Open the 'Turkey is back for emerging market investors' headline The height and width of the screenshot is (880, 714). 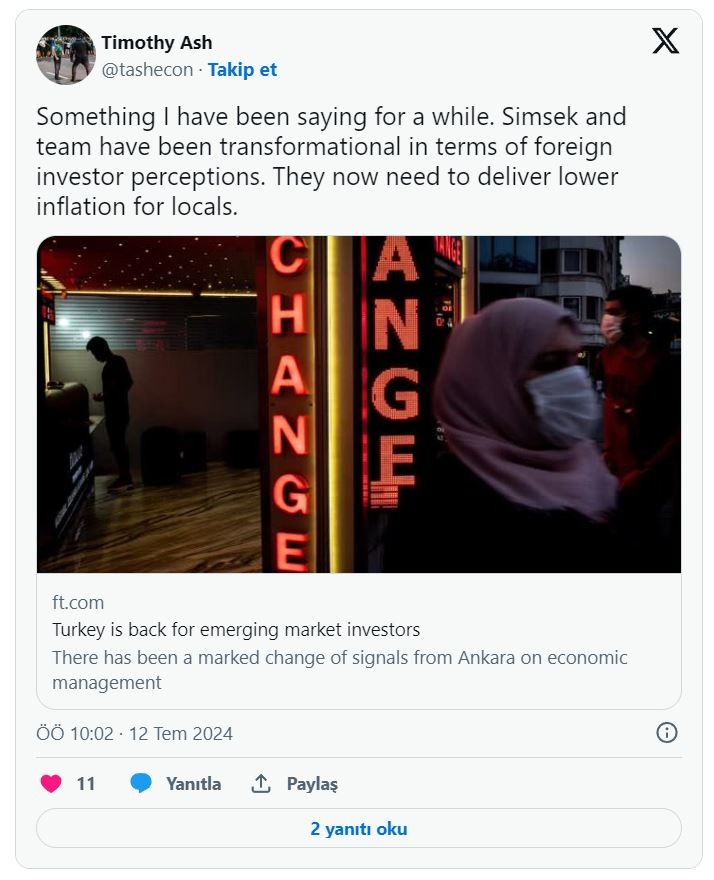(x=236, y=630)
